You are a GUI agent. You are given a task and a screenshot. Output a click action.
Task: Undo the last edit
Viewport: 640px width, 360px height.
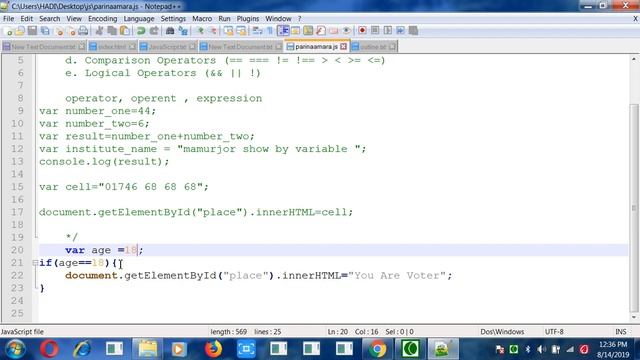pos(141,31)
